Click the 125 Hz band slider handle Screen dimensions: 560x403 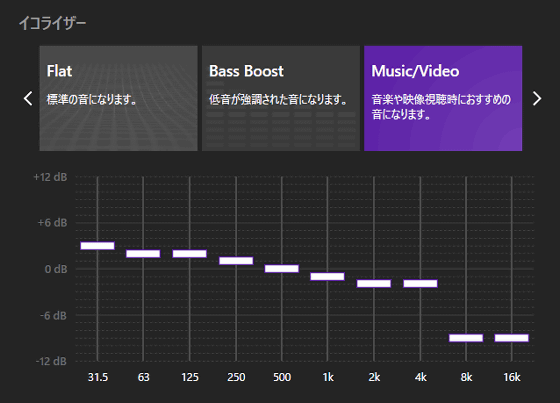pyautogui.click(x=190, y=254)
